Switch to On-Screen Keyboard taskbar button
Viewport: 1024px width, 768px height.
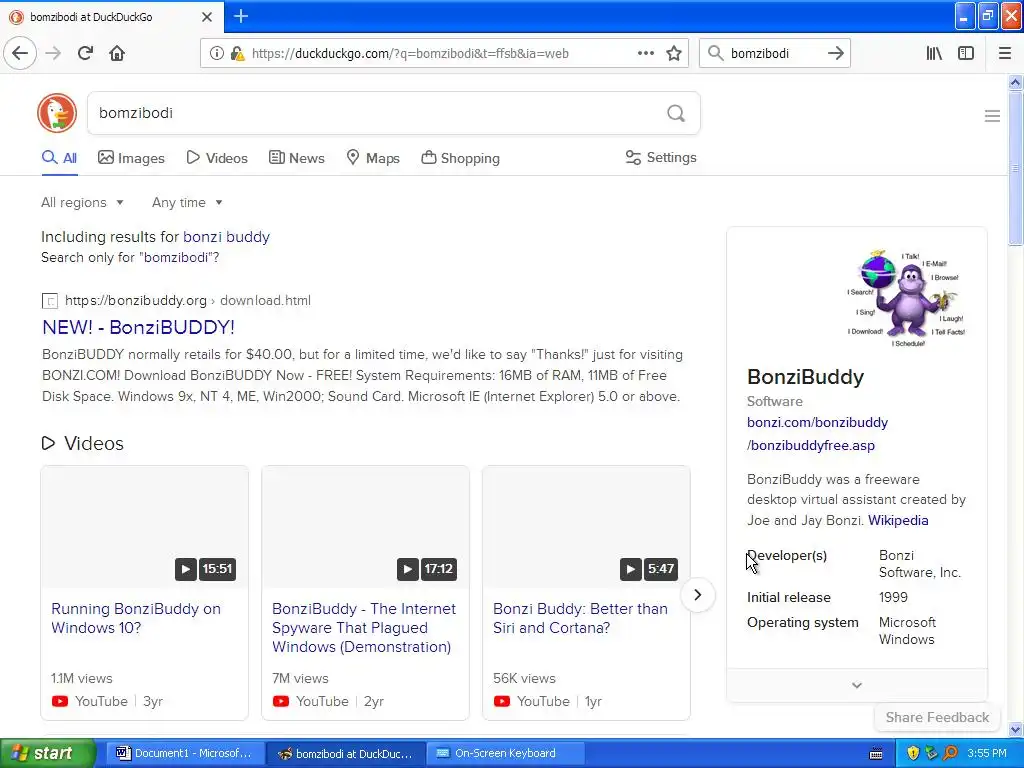coord(504,753)
